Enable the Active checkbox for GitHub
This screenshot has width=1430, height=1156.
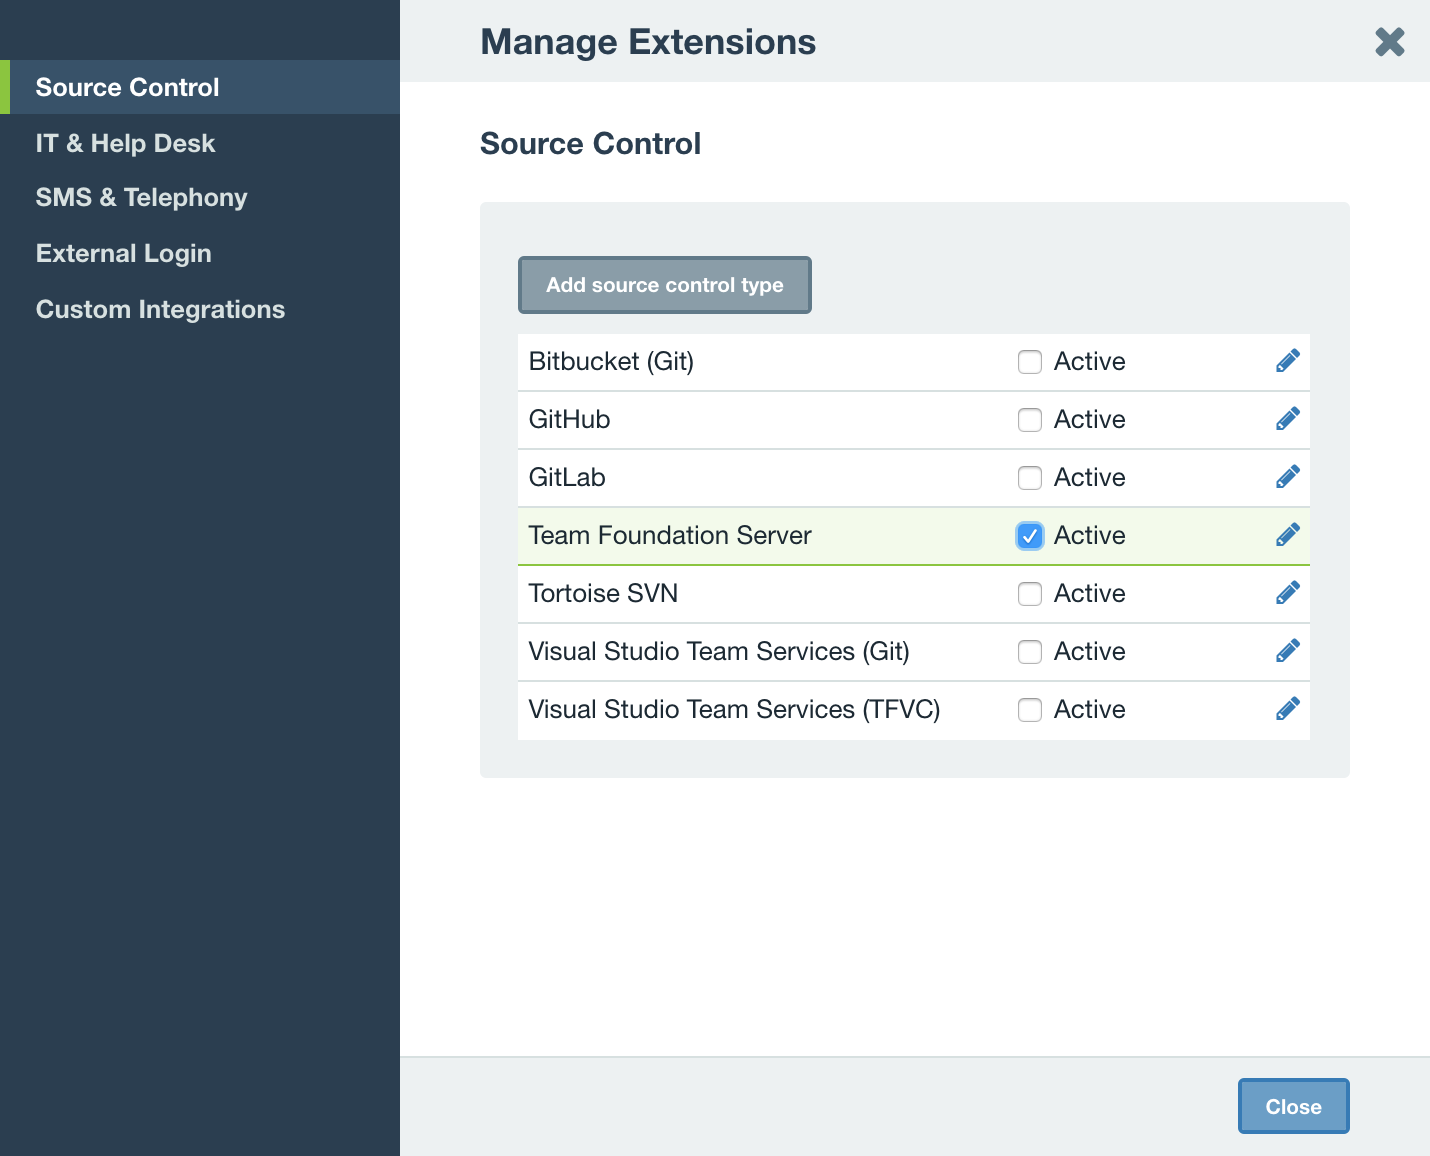tap(1030, 419)
